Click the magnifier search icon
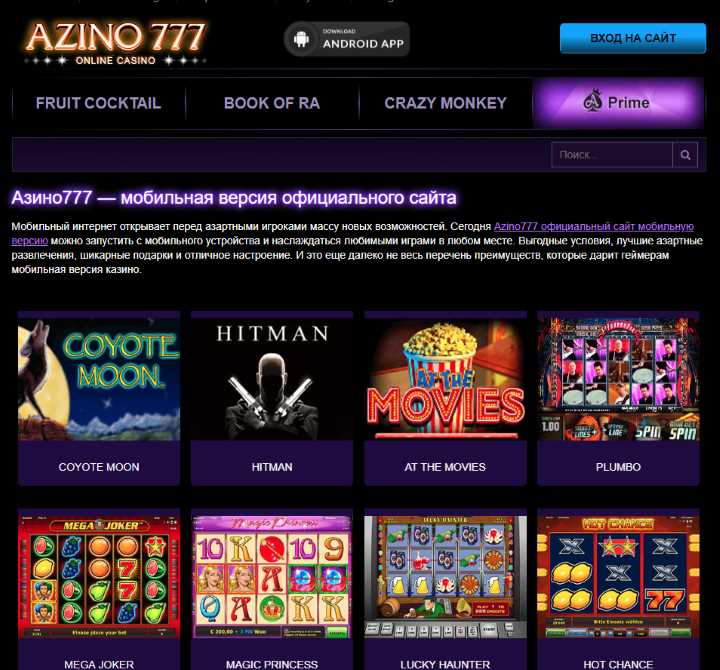Image resolution: width=720 pixels, height=670 pixels. pyautogui.click(x=685, y=155)
